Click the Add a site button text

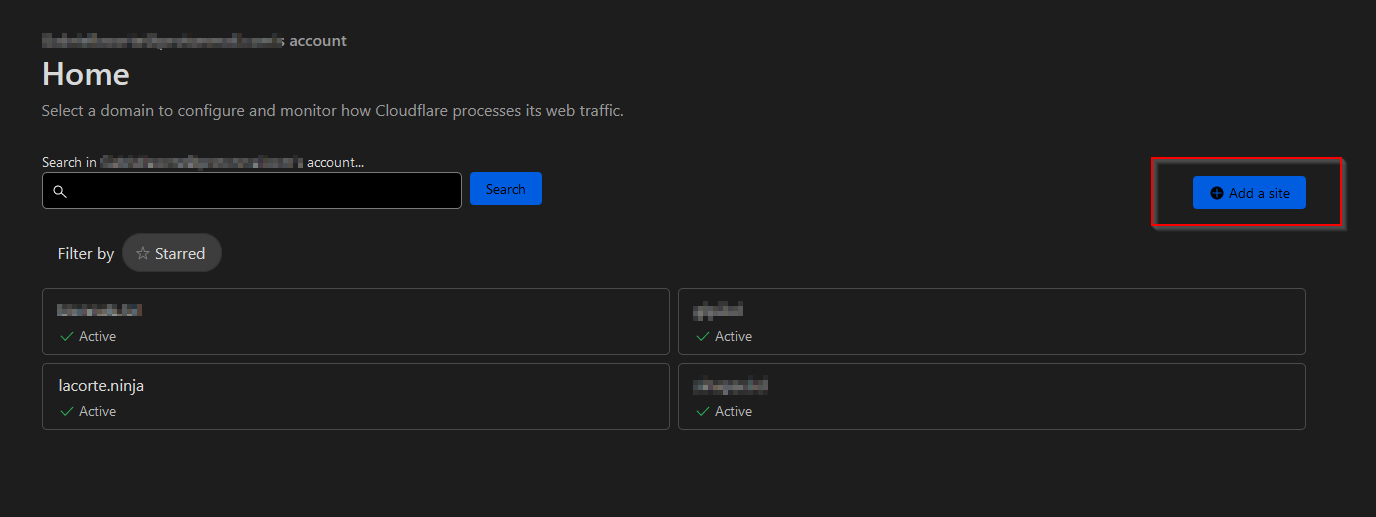tap(1259, 193)
